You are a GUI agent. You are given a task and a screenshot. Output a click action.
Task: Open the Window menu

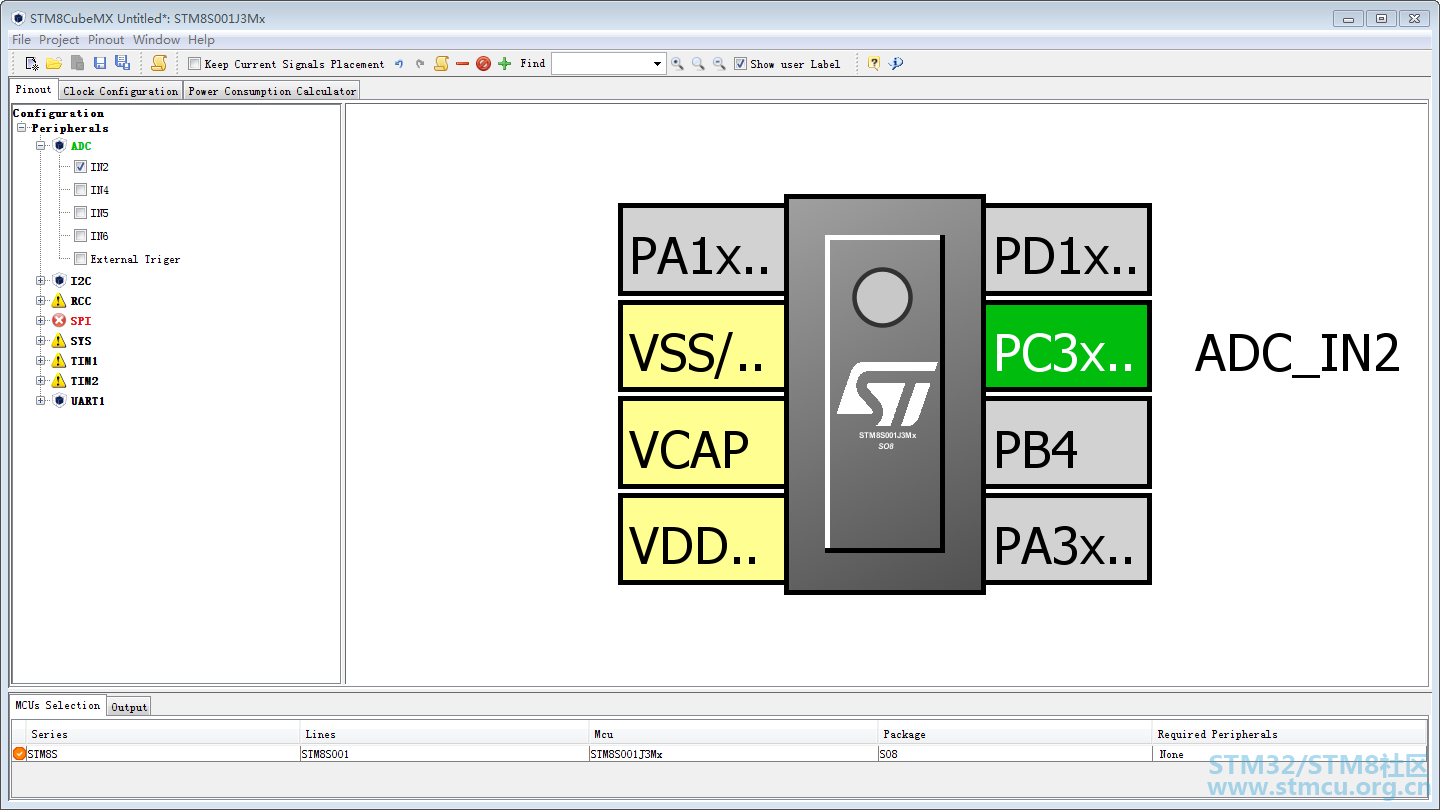point(157,40)
